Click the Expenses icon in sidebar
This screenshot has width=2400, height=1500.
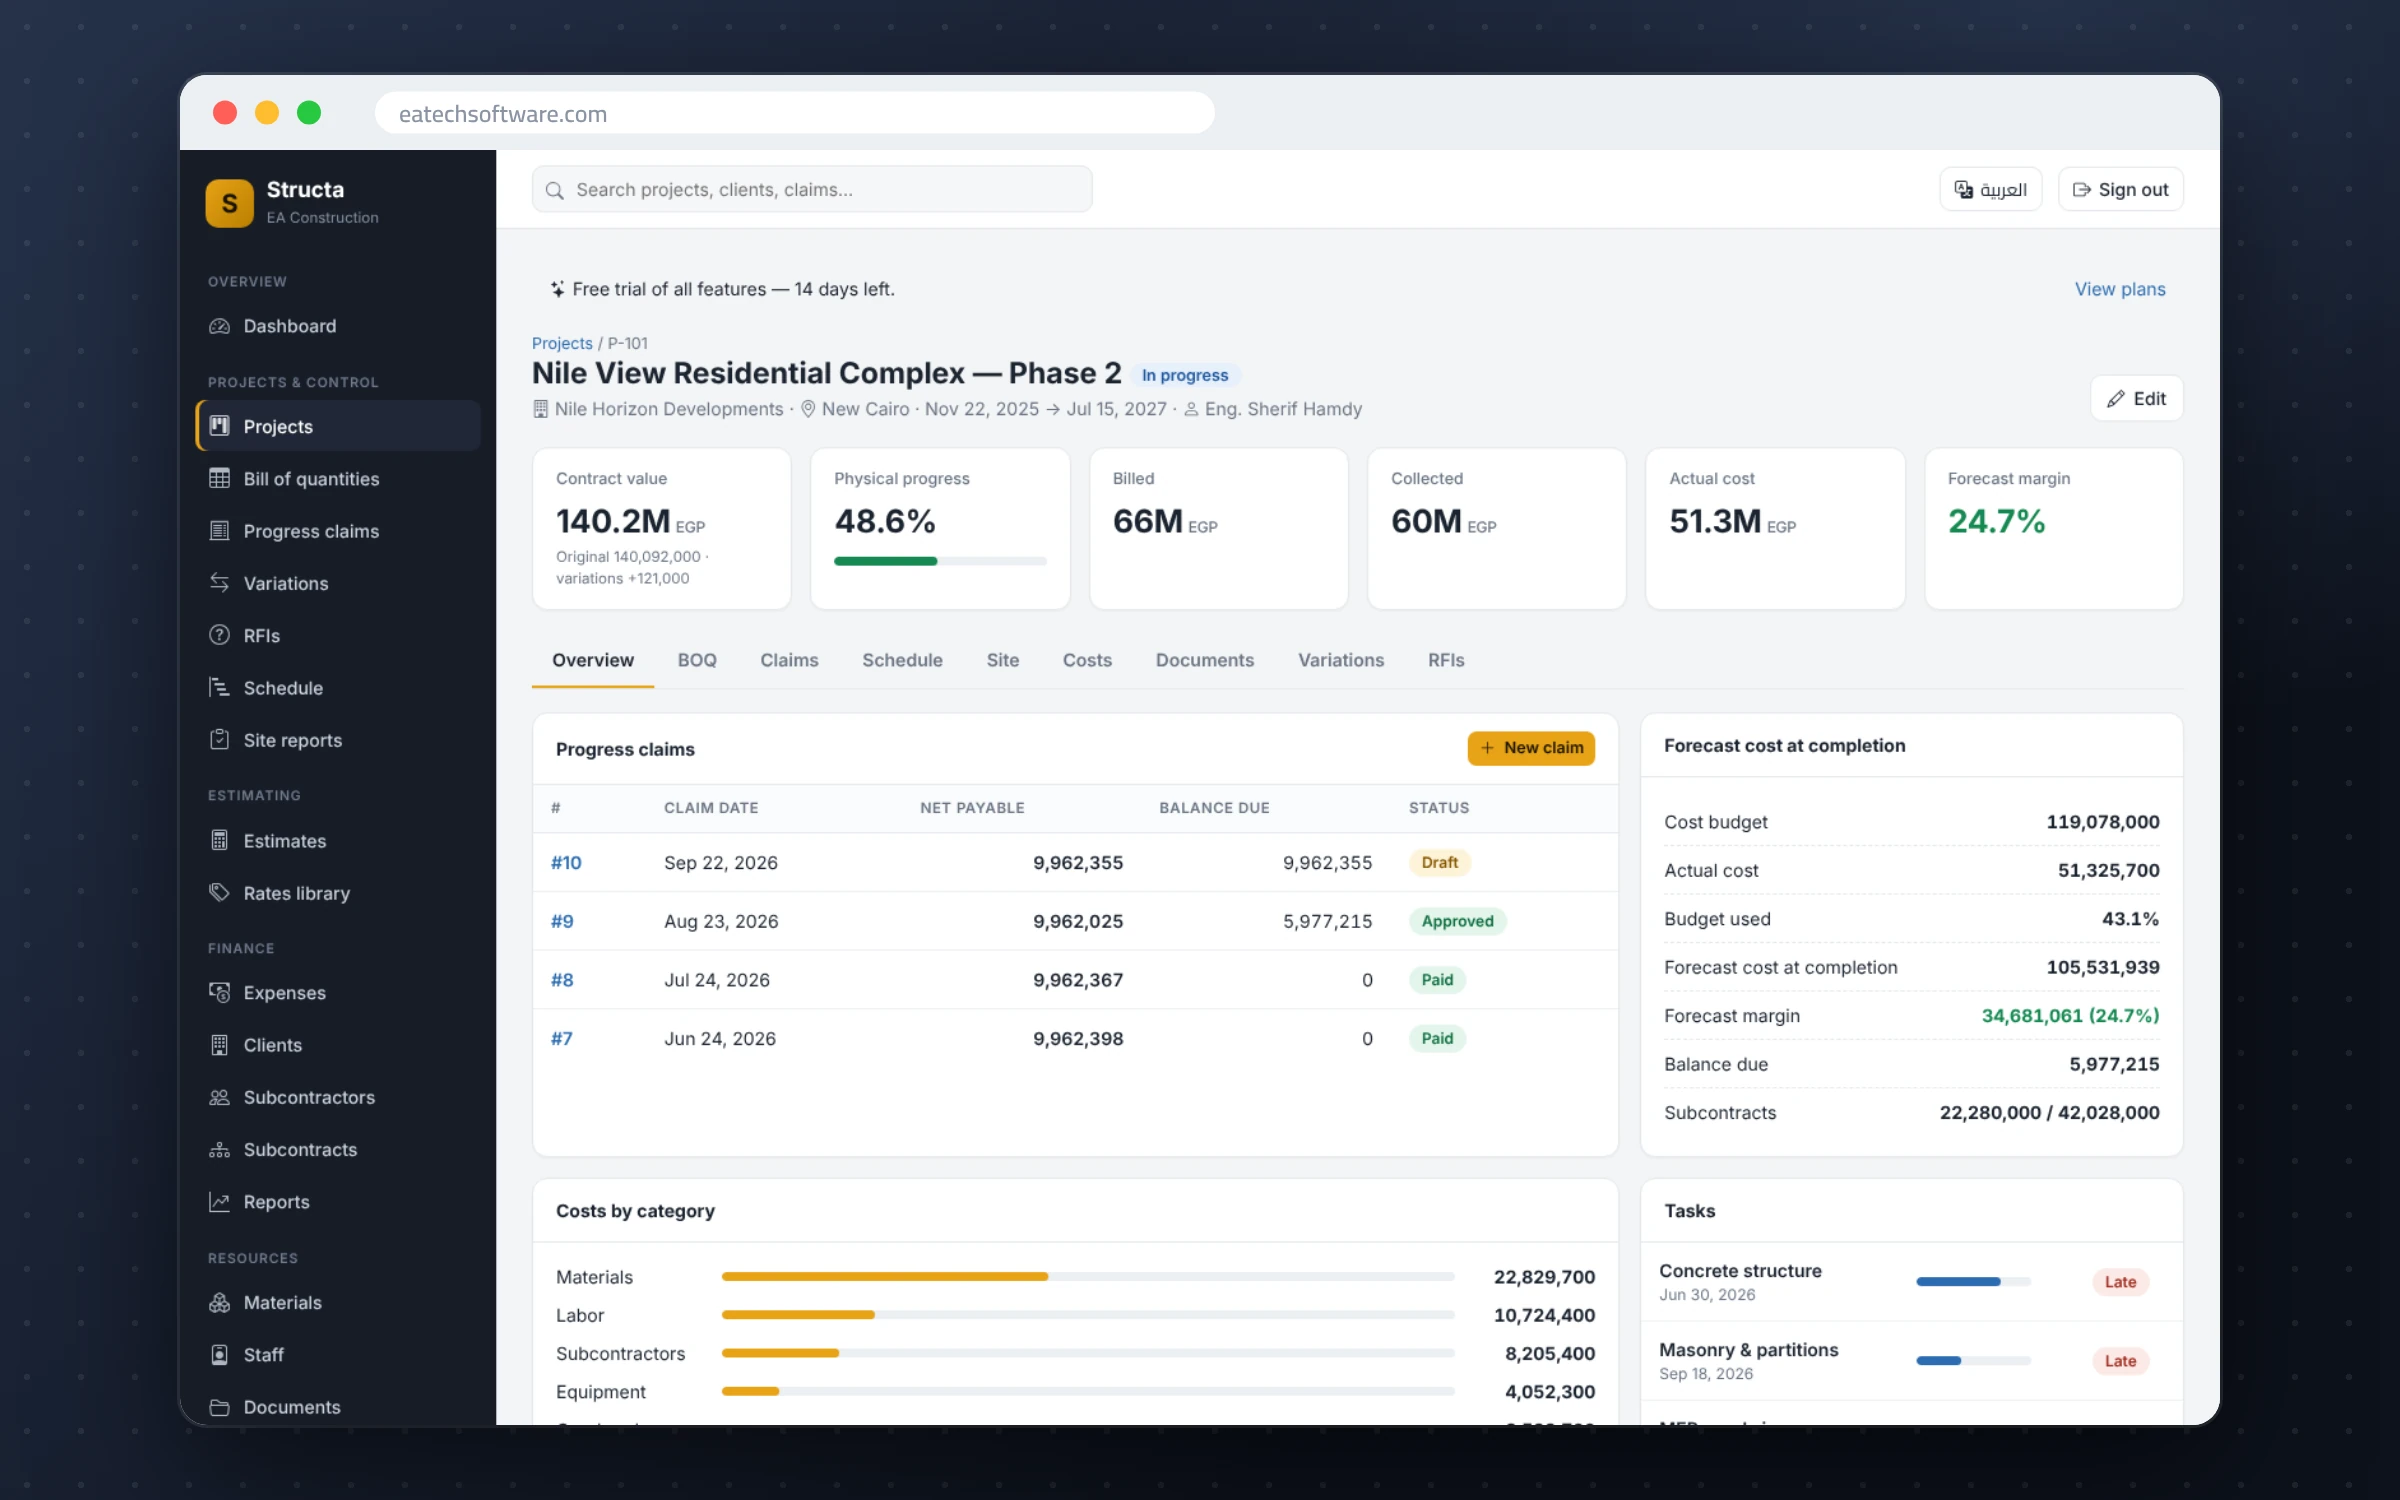(x=219, y=992)
